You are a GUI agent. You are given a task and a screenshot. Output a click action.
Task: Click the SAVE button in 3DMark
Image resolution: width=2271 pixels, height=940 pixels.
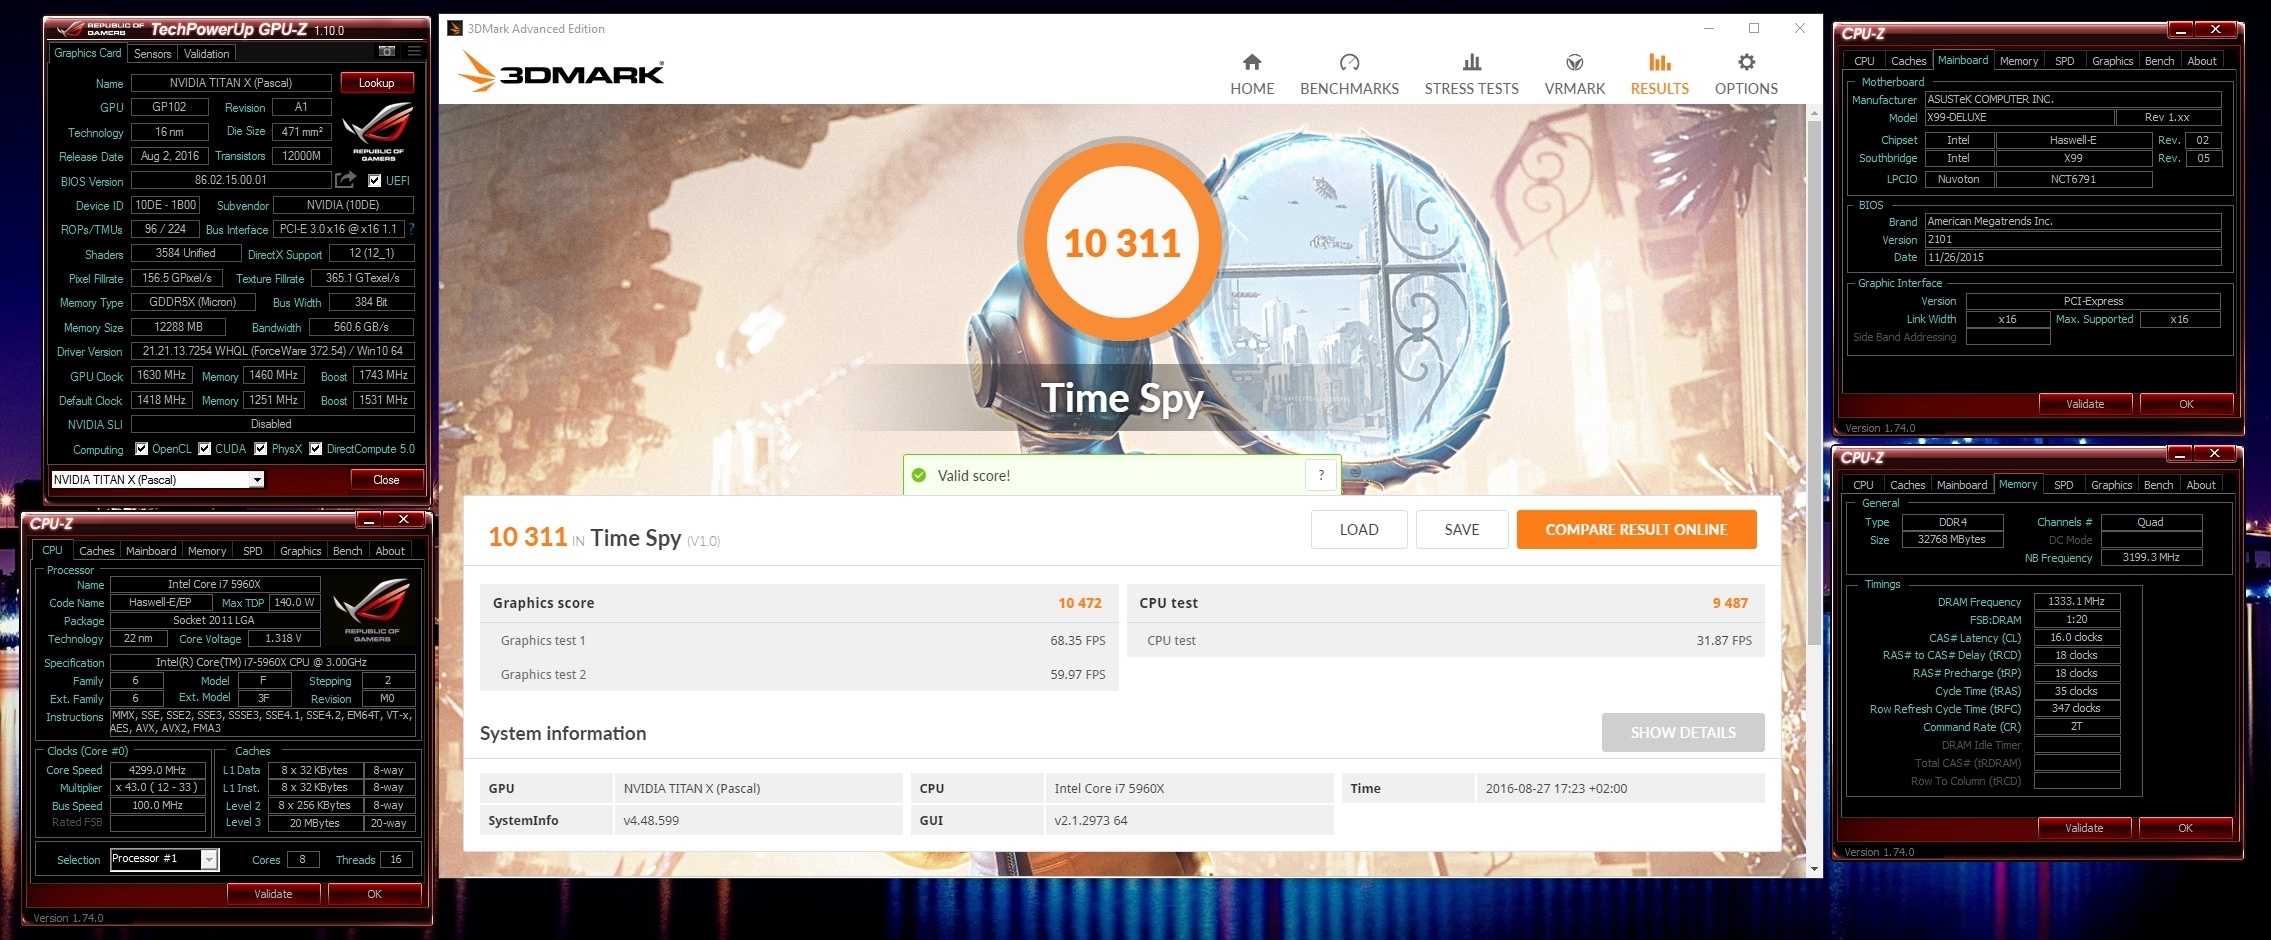click(x=1461, y=530)
